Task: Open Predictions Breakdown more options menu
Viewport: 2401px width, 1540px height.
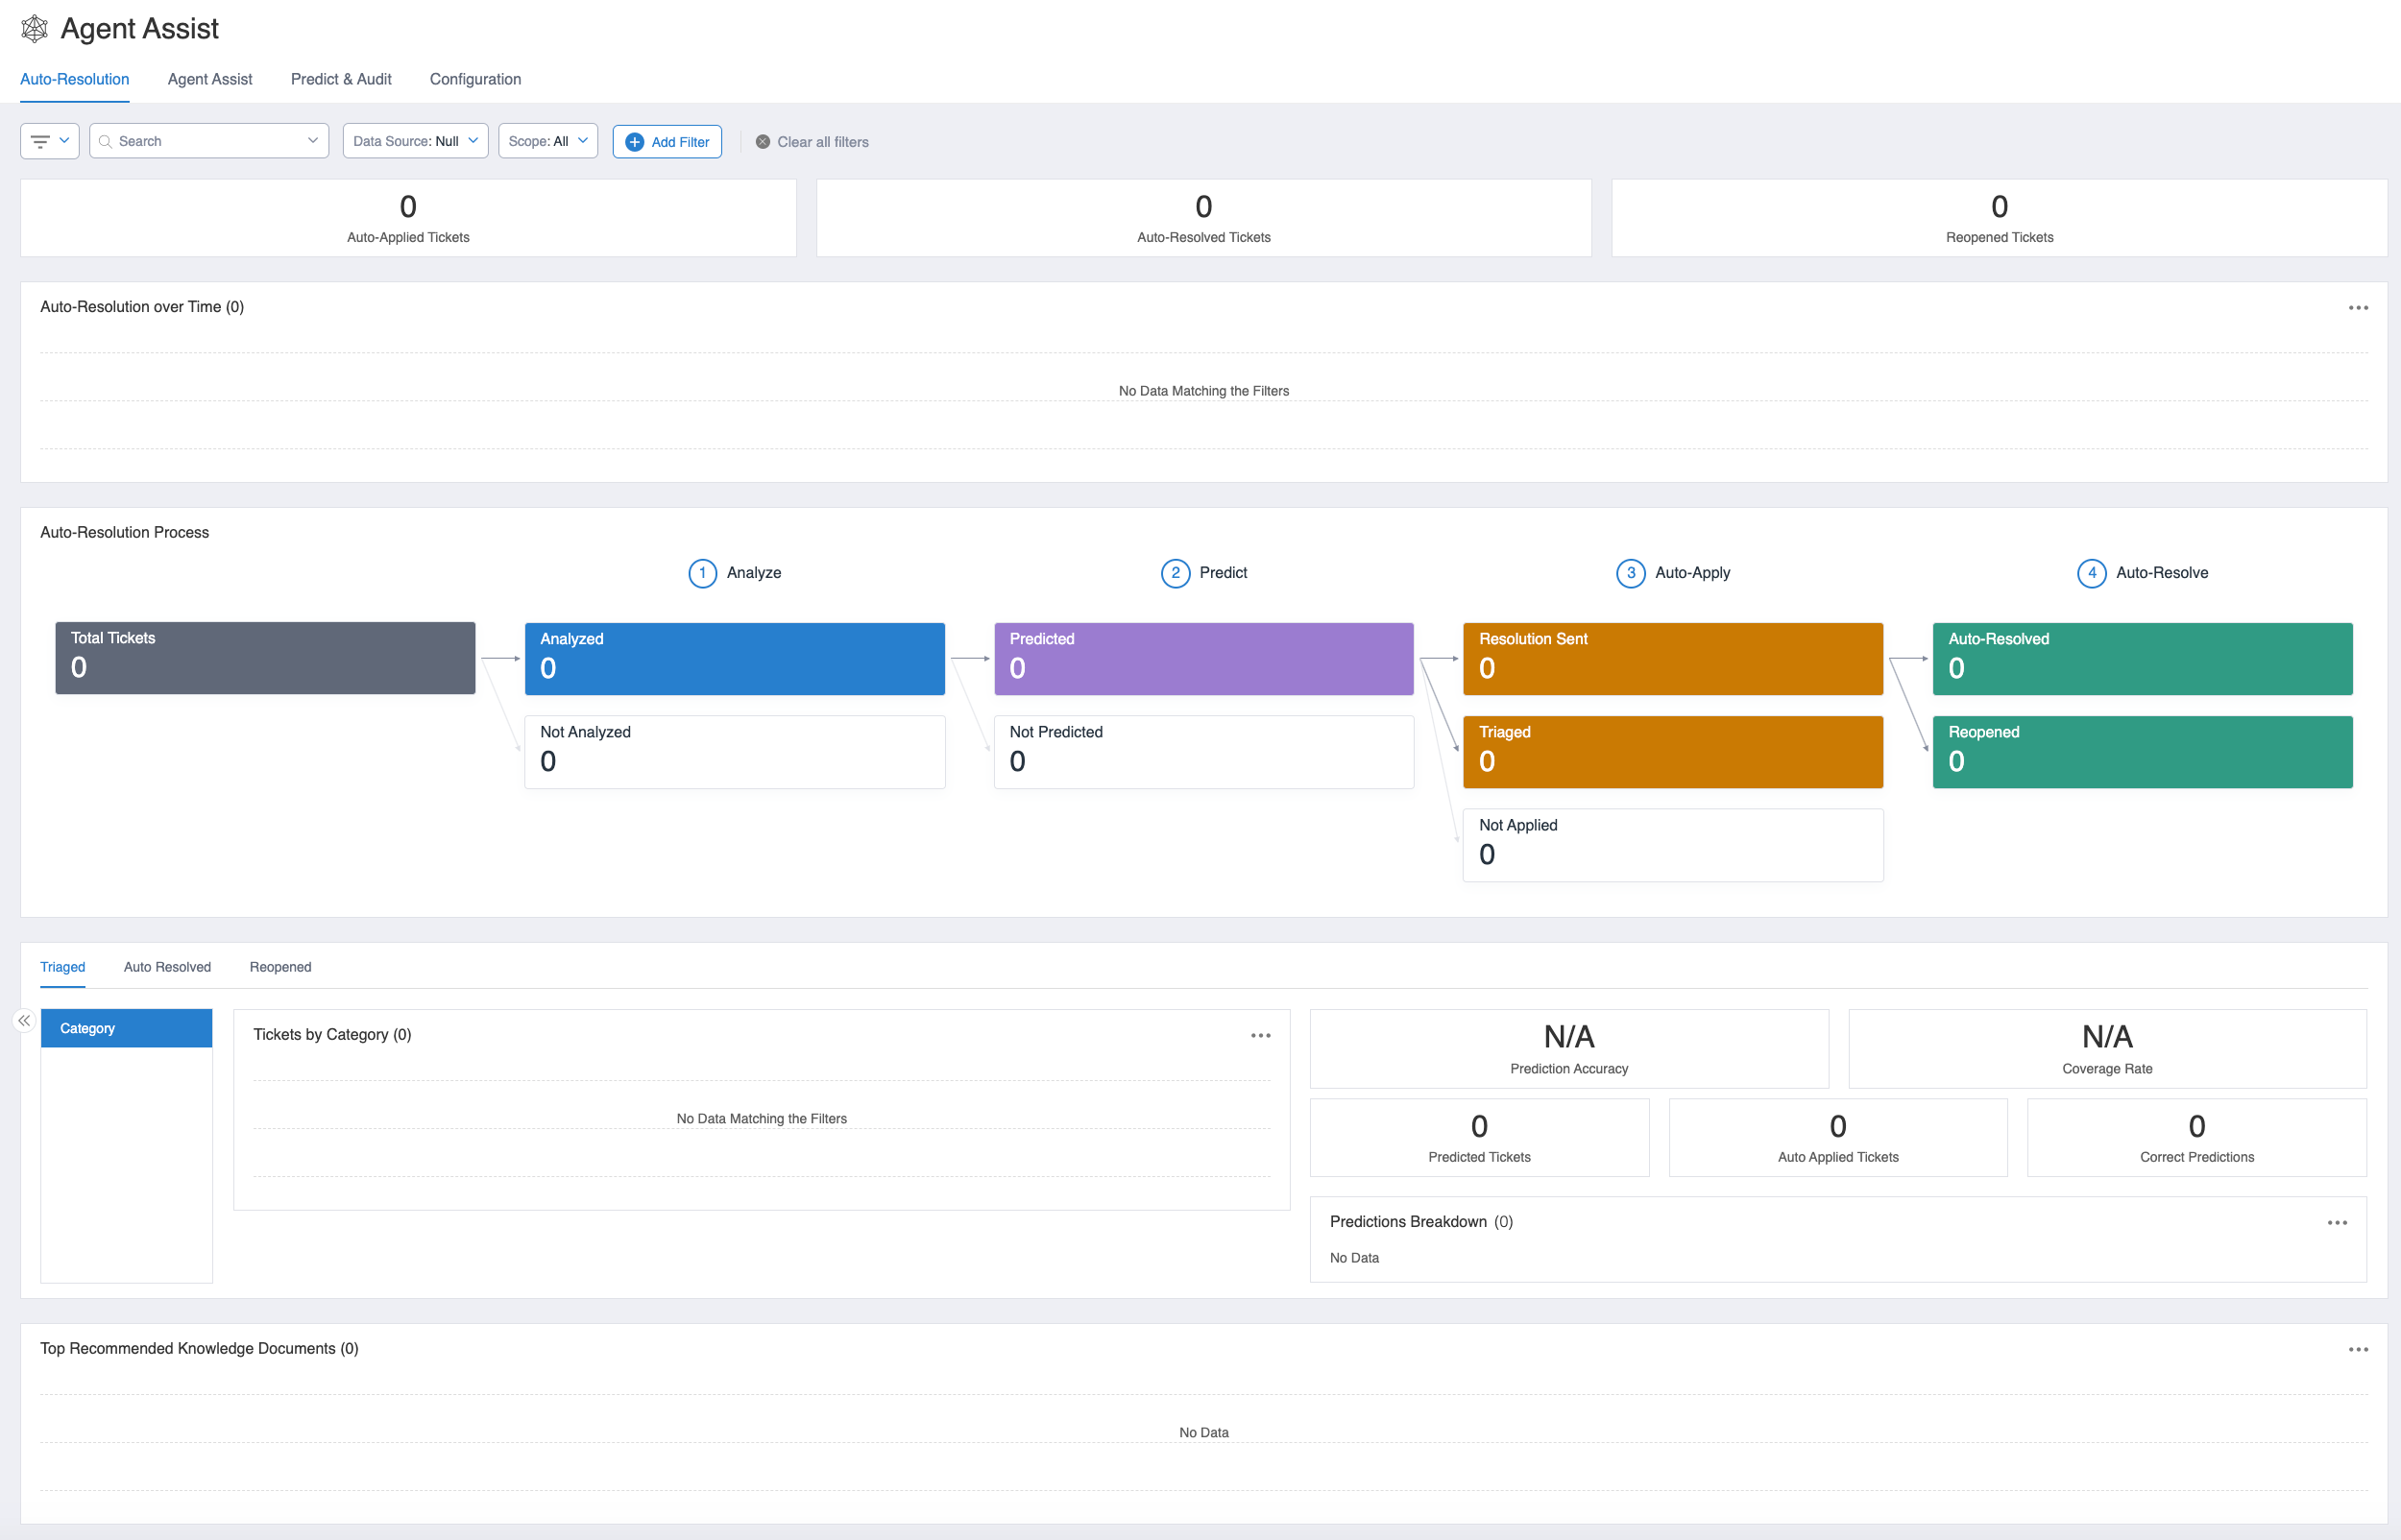Action: point(2337,1223)
